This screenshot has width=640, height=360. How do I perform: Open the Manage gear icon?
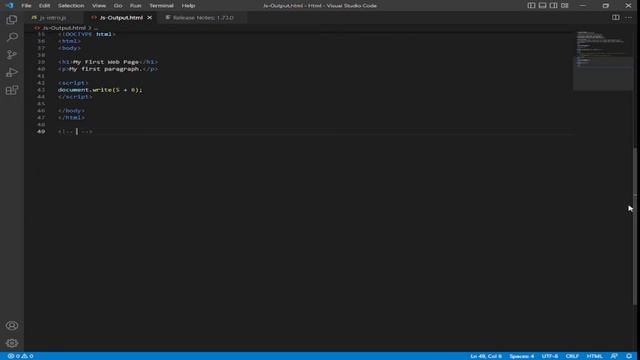click(12, 343)
